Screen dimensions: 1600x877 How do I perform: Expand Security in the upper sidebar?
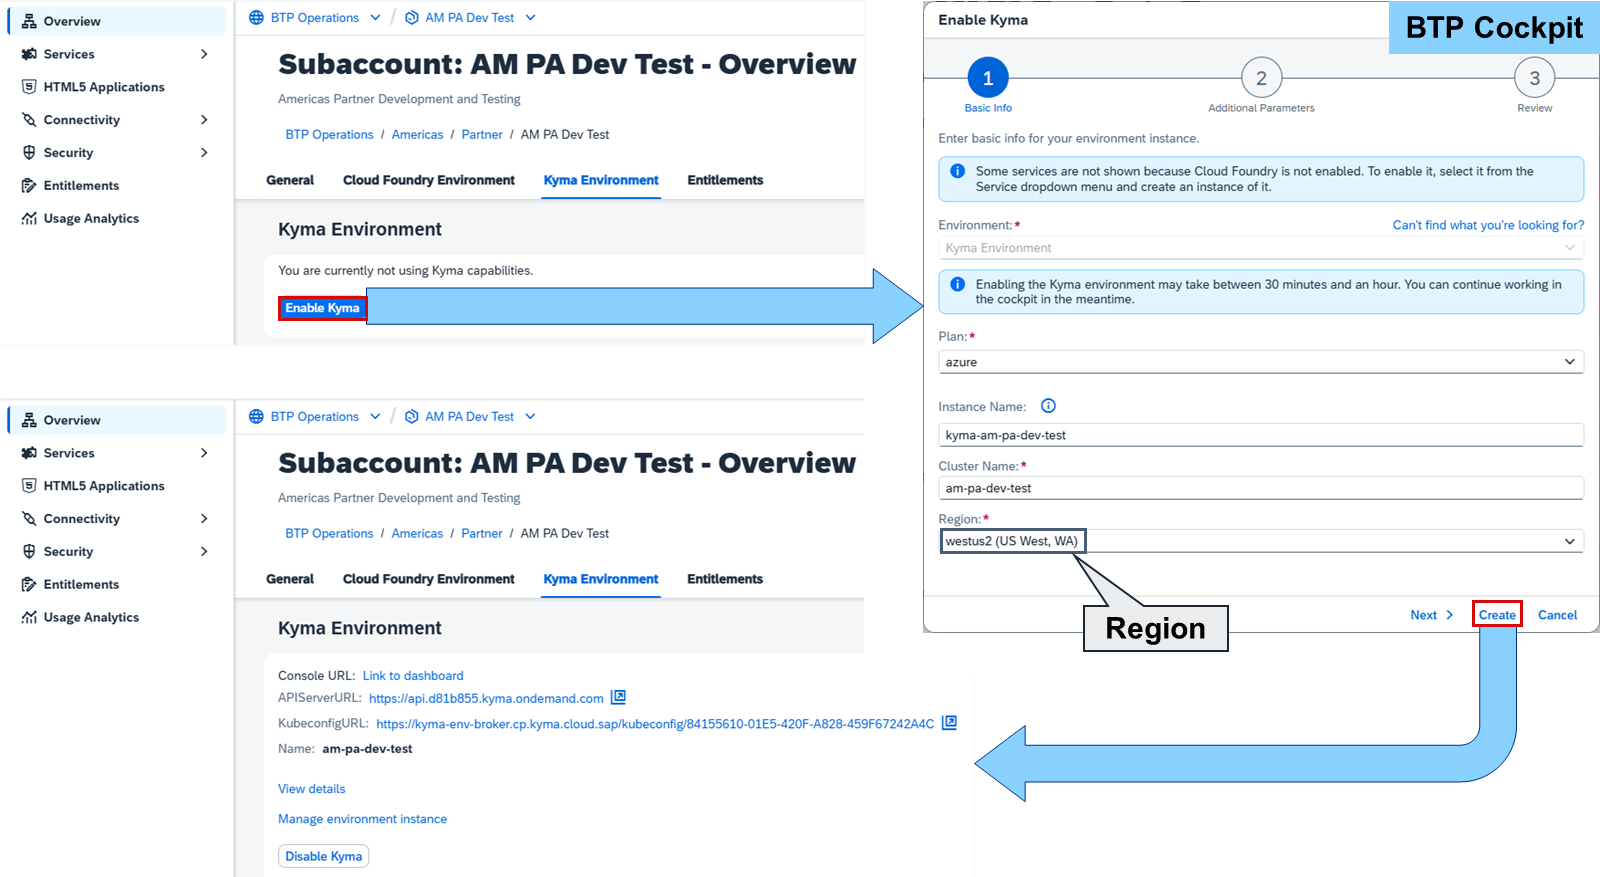click(204, 153)
